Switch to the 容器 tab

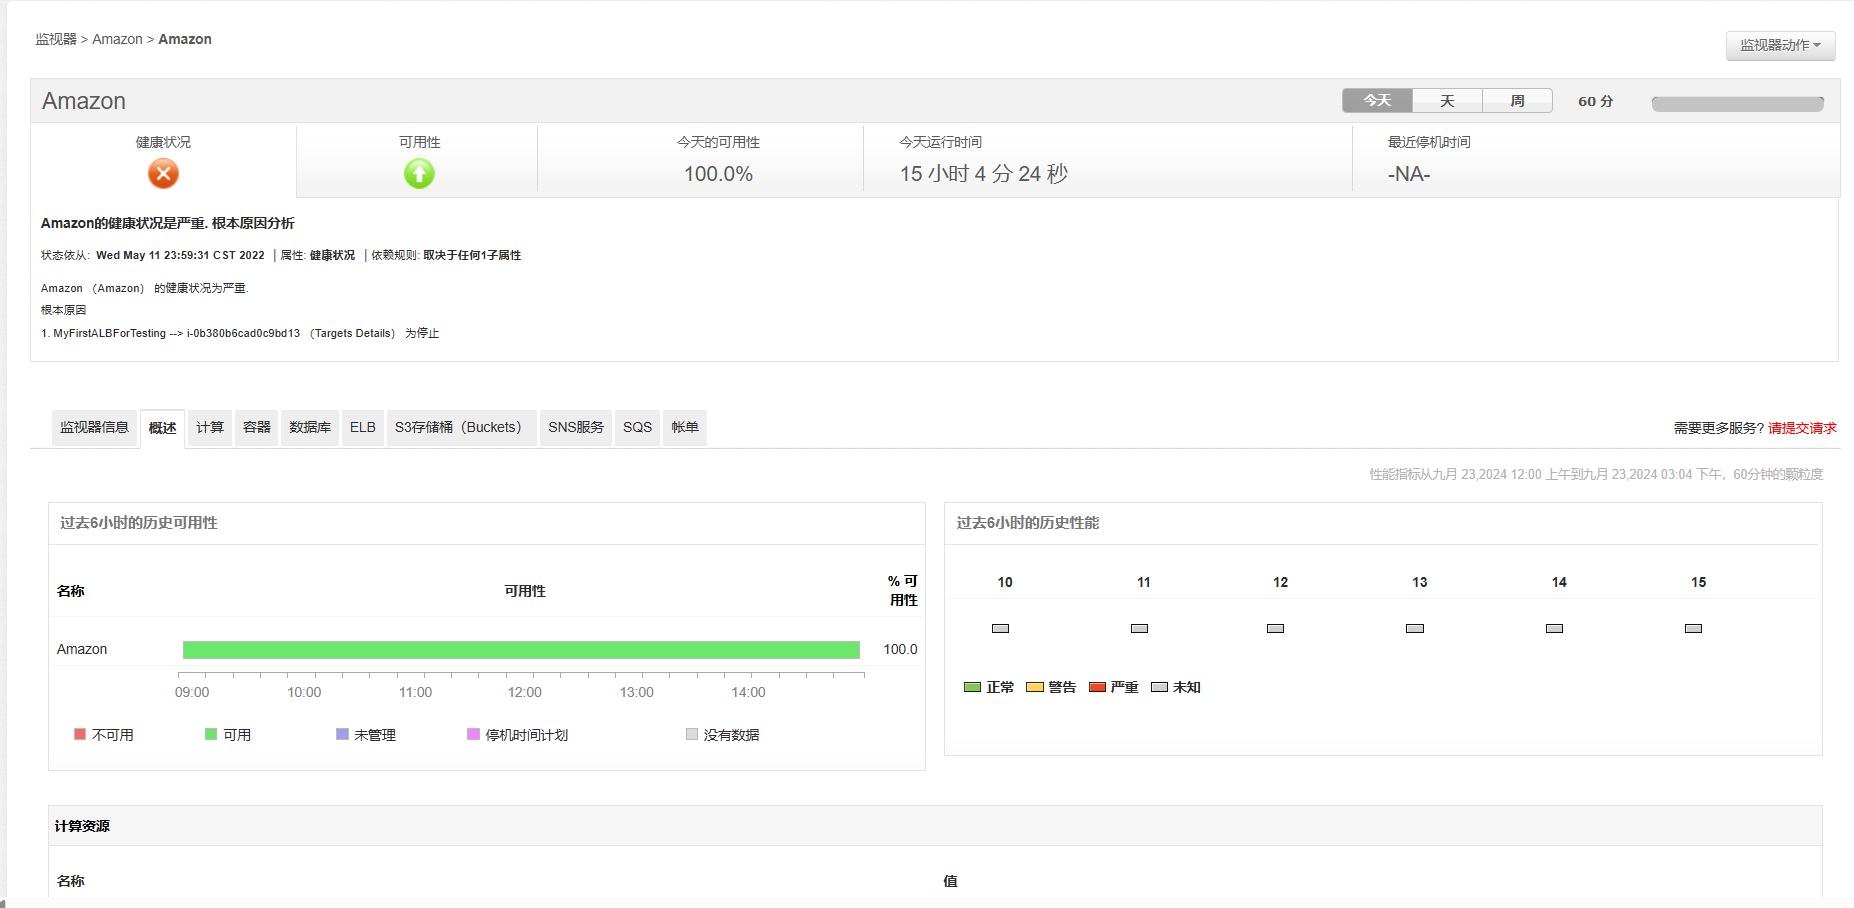(x=257, y=427)
